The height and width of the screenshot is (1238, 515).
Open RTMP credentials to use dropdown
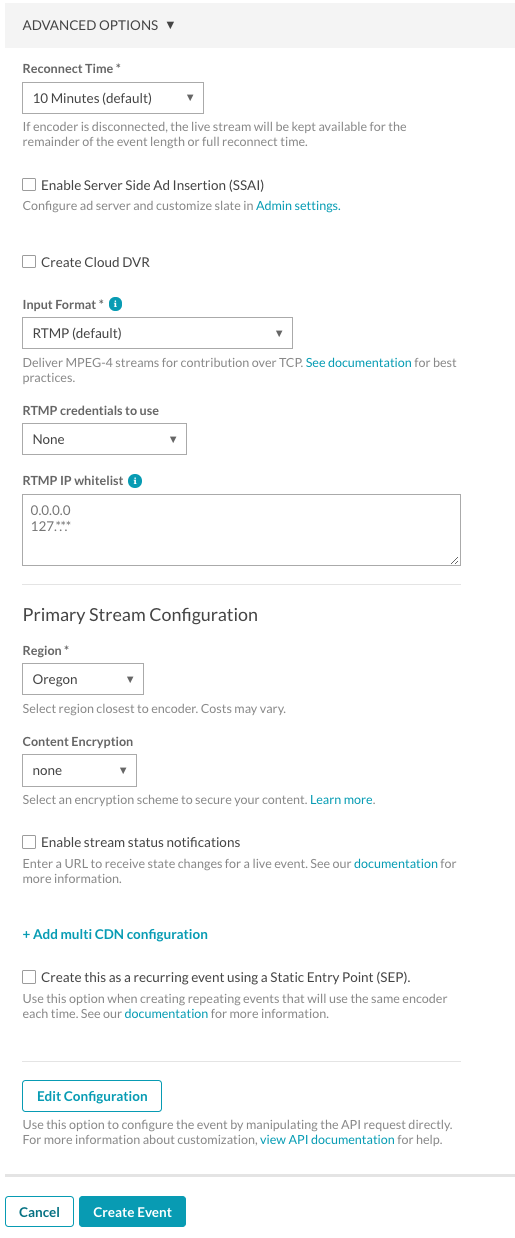(104, 439)
